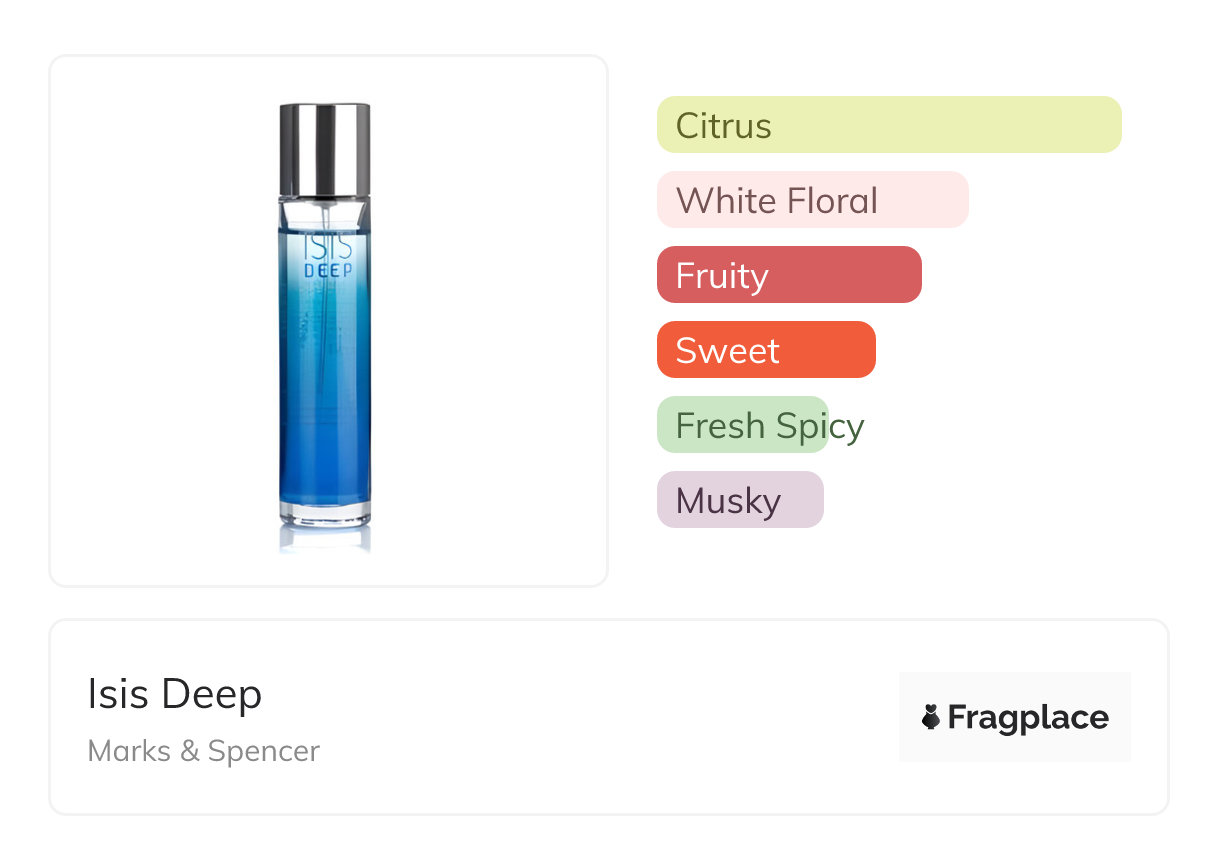Click the clear glass base of the bottle
1218x864 pixels.
click(324, 517)
